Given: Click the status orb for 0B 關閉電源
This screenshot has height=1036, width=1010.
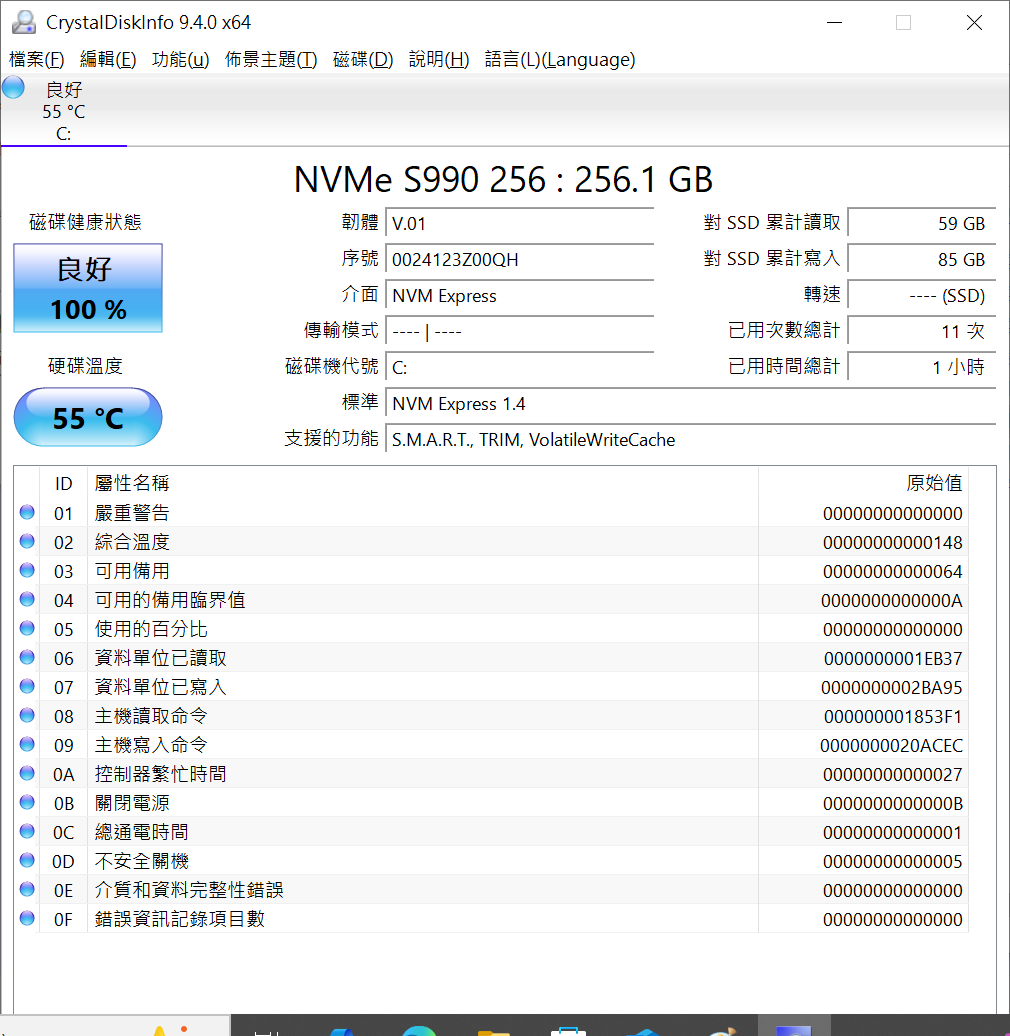Looking at the screenshot, I should click(x=27, y=803).
